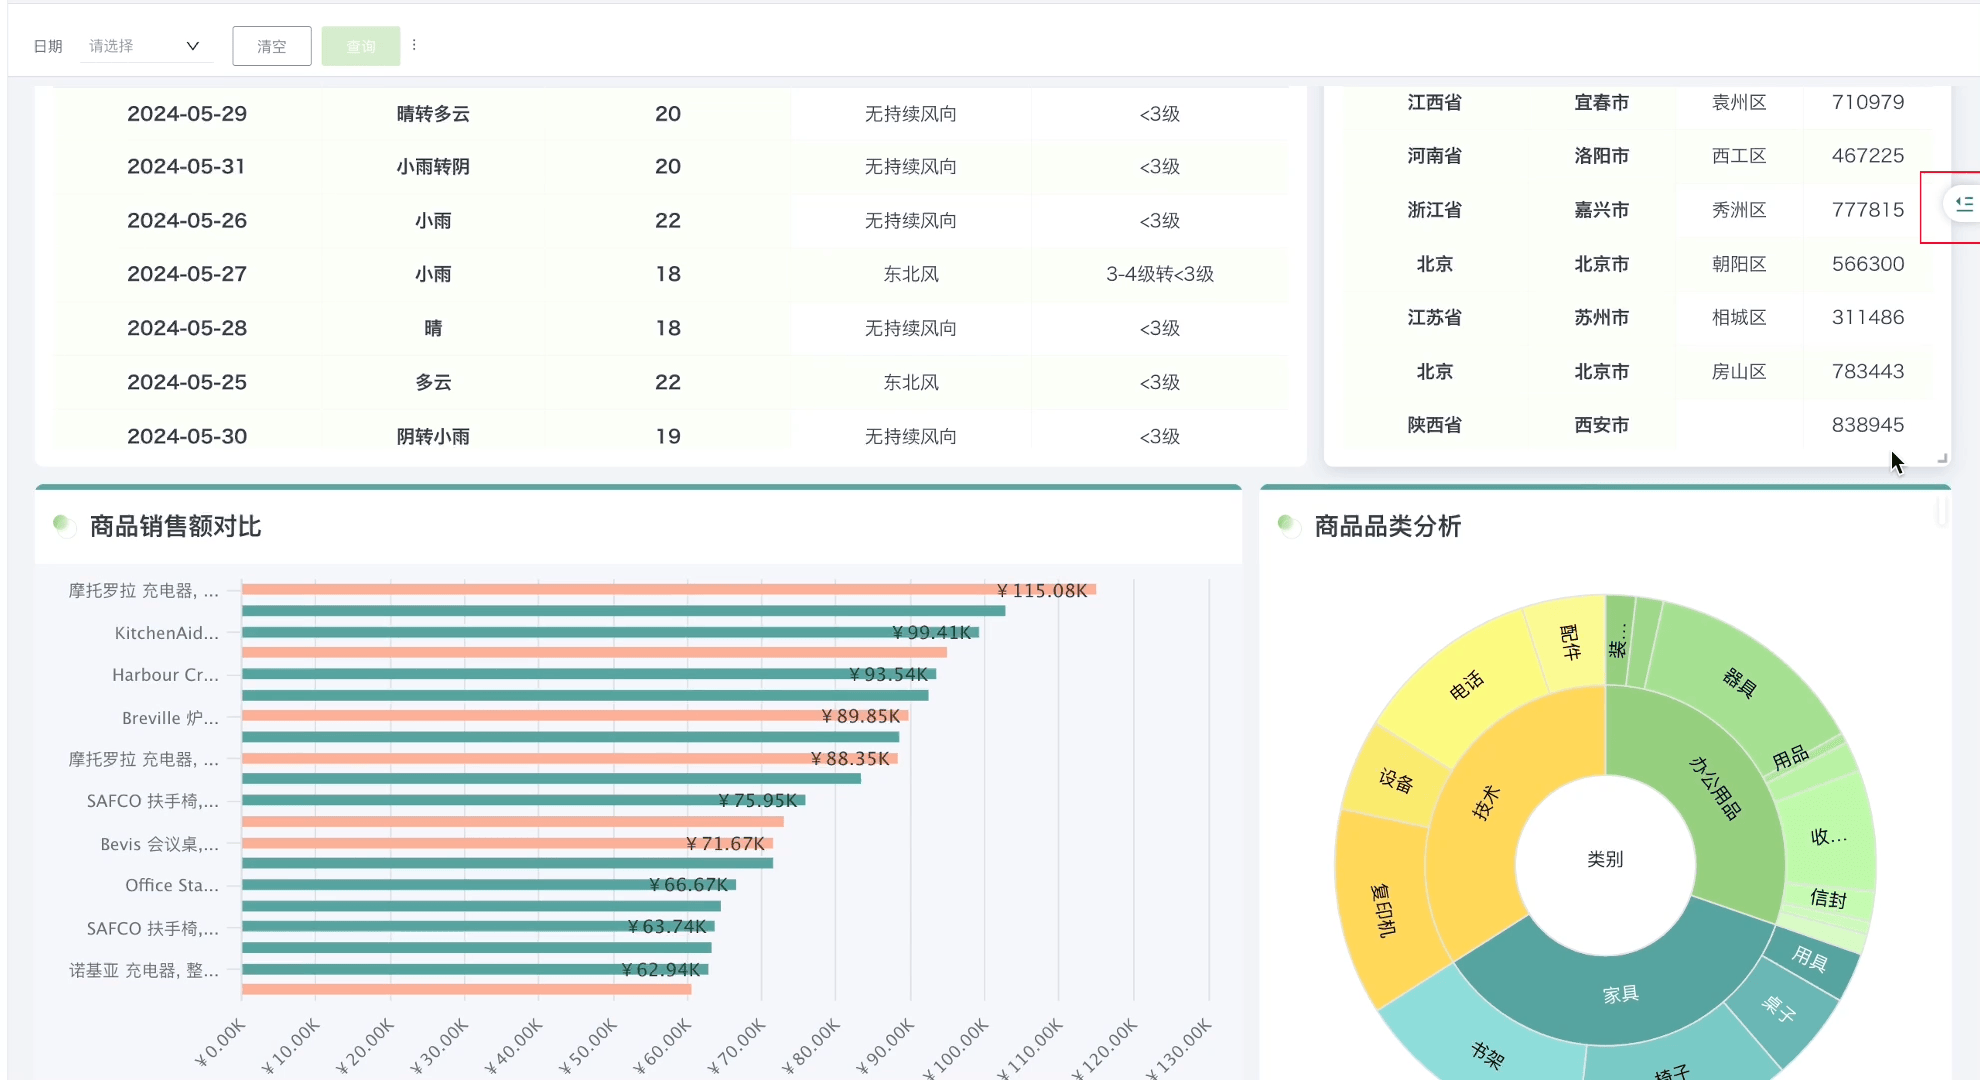Select city cell 苏州市
The image size is (1980, 1080).
pos(1602,317)
